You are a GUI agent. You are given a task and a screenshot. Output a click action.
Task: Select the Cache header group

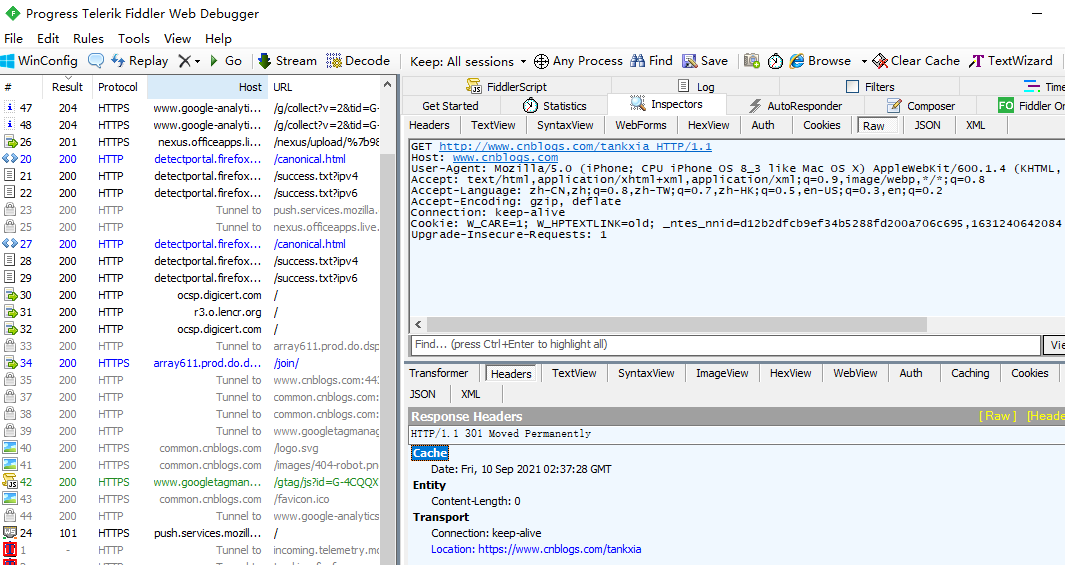pyautogui.click(x=430, y=453)
